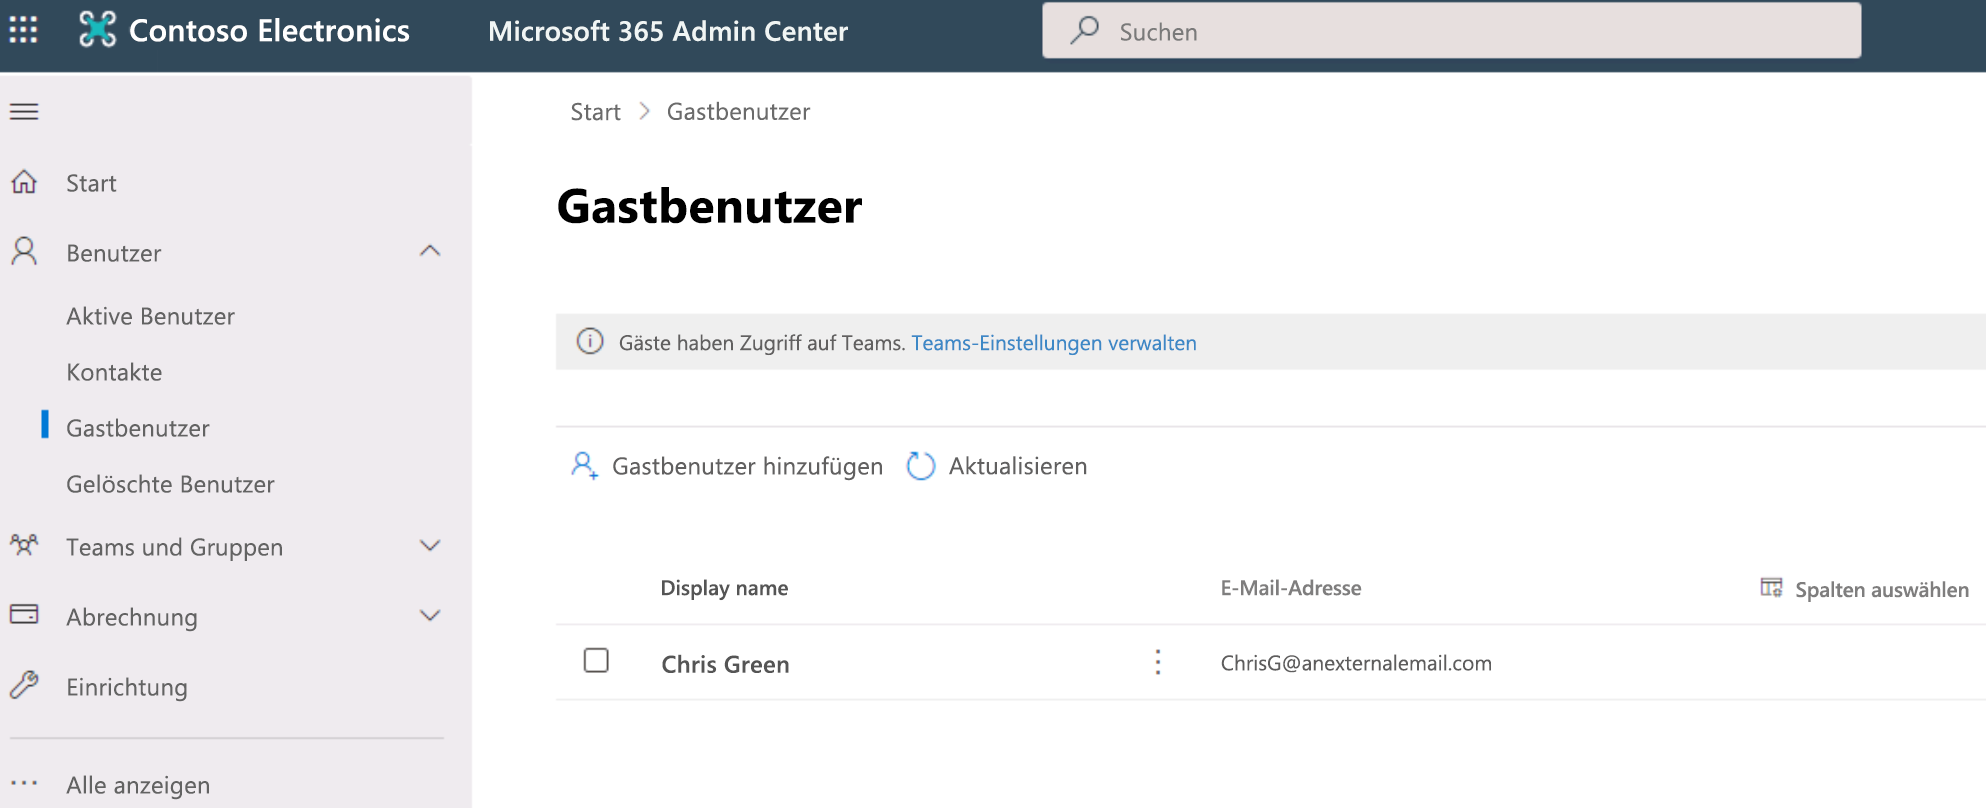Click Microsoft 365 Admin Center title
This screenshot has height=808, width=1986.
668,31
